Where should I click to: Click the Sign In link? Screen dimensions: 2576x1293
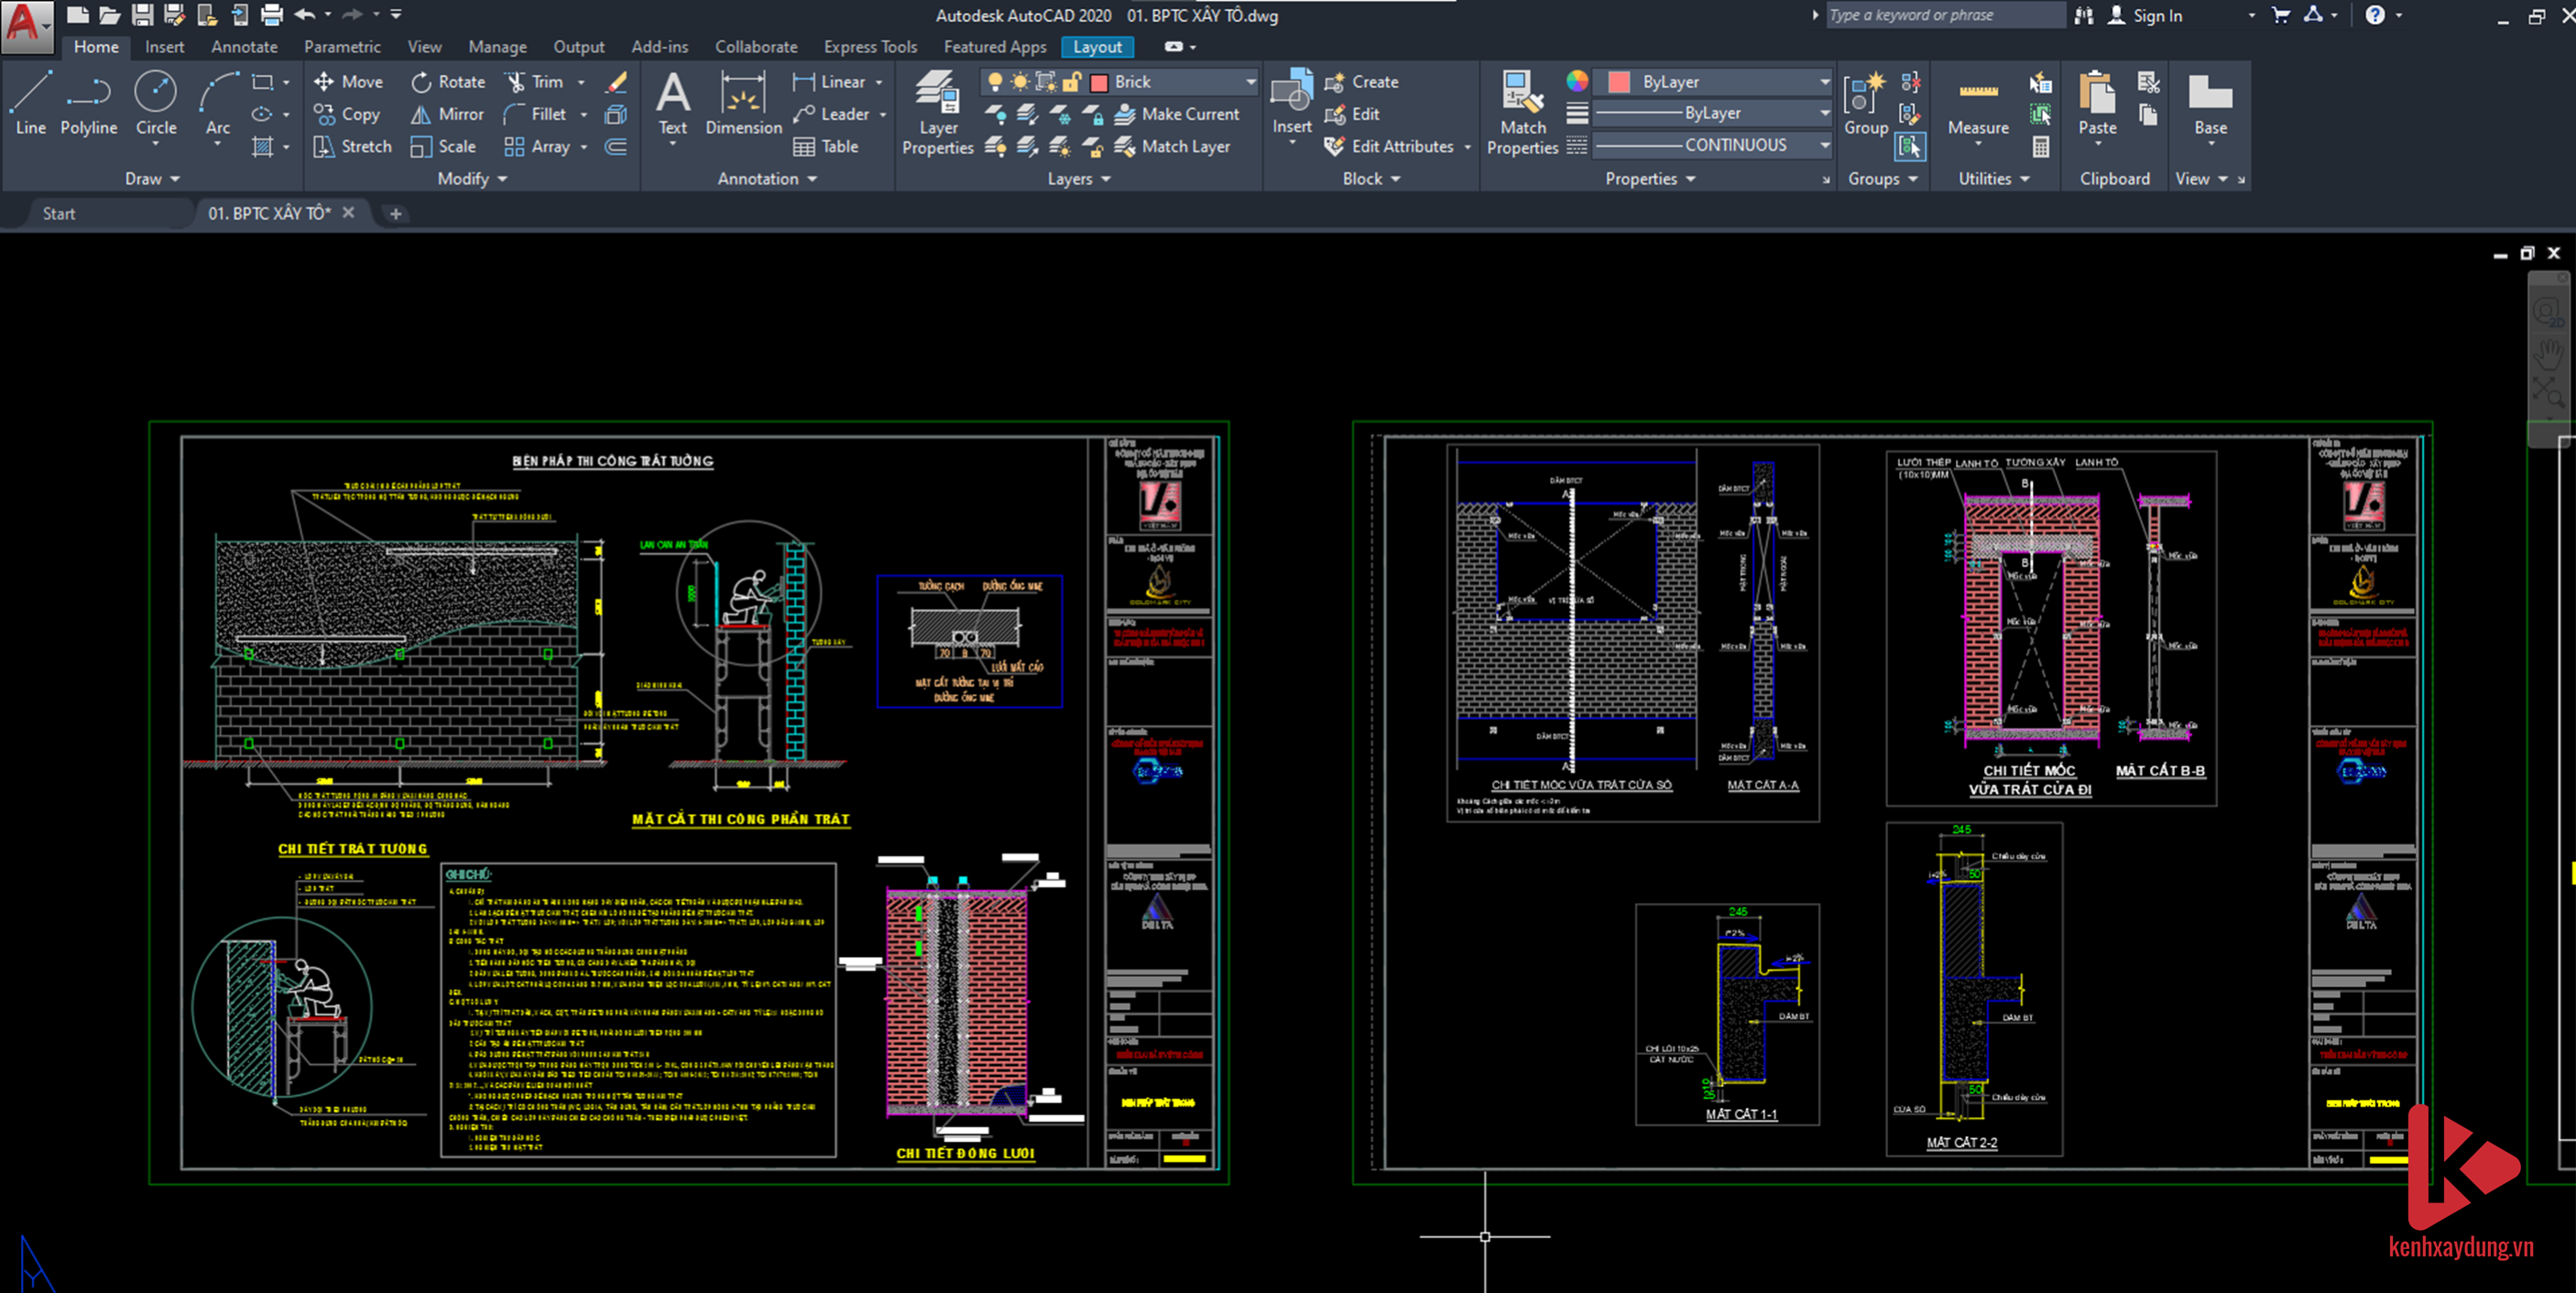click(2157, 15)
